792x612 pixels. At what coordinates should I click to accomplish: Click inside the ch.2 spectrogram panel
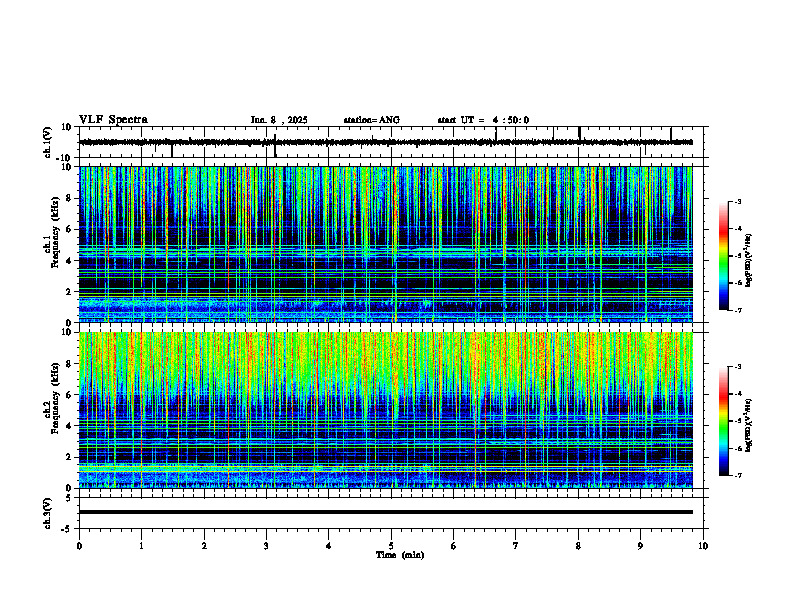(x=385, y=410)
